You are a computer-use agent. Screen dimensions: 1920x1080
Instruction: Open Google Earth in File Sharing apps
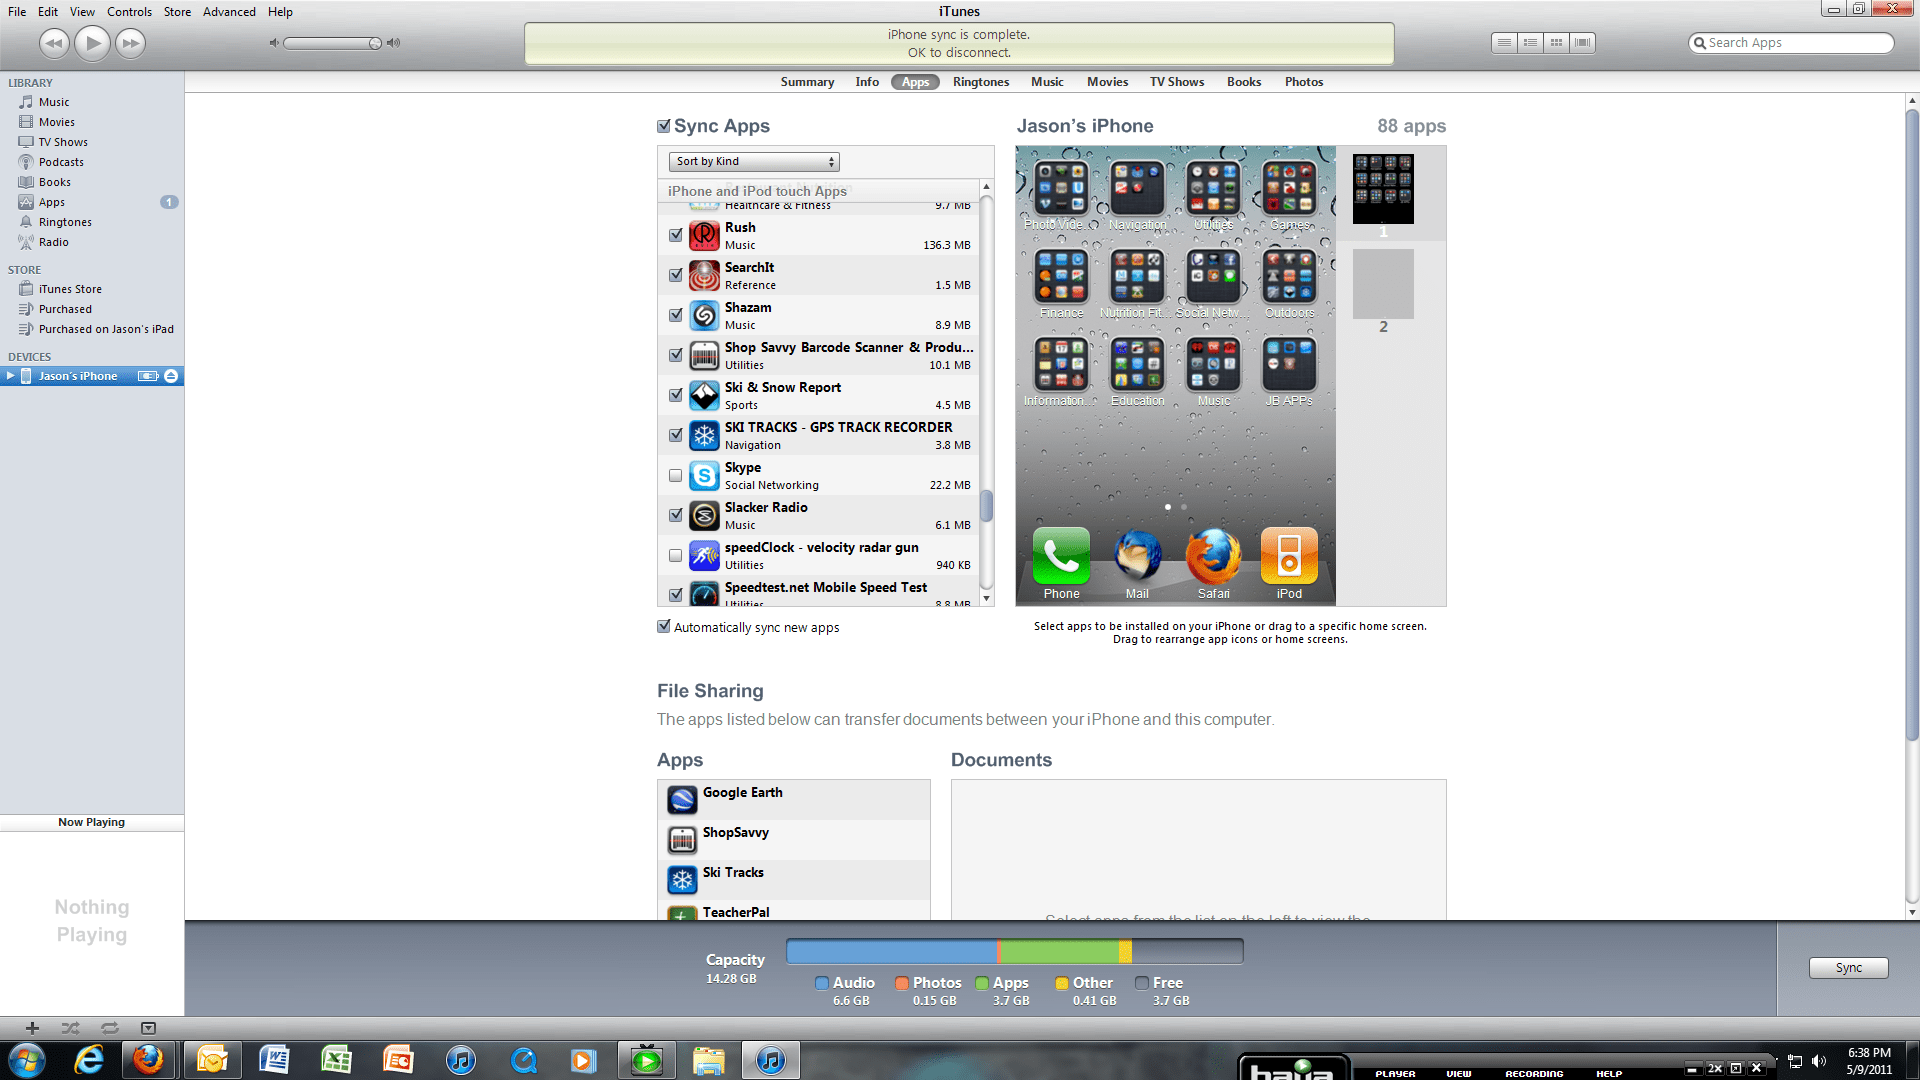794,800
